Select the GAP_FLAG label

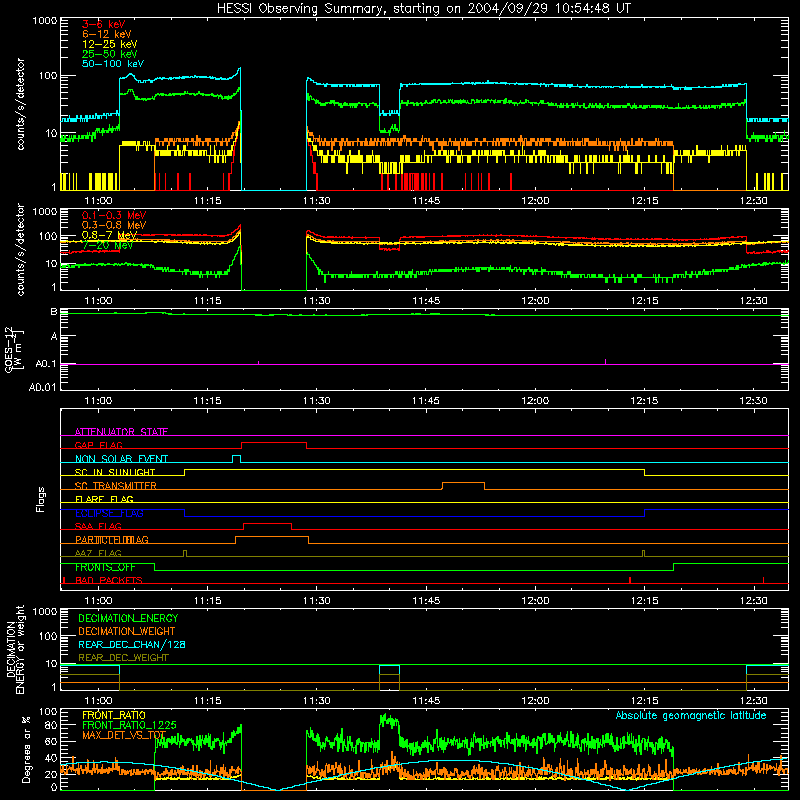coord(98,445)
